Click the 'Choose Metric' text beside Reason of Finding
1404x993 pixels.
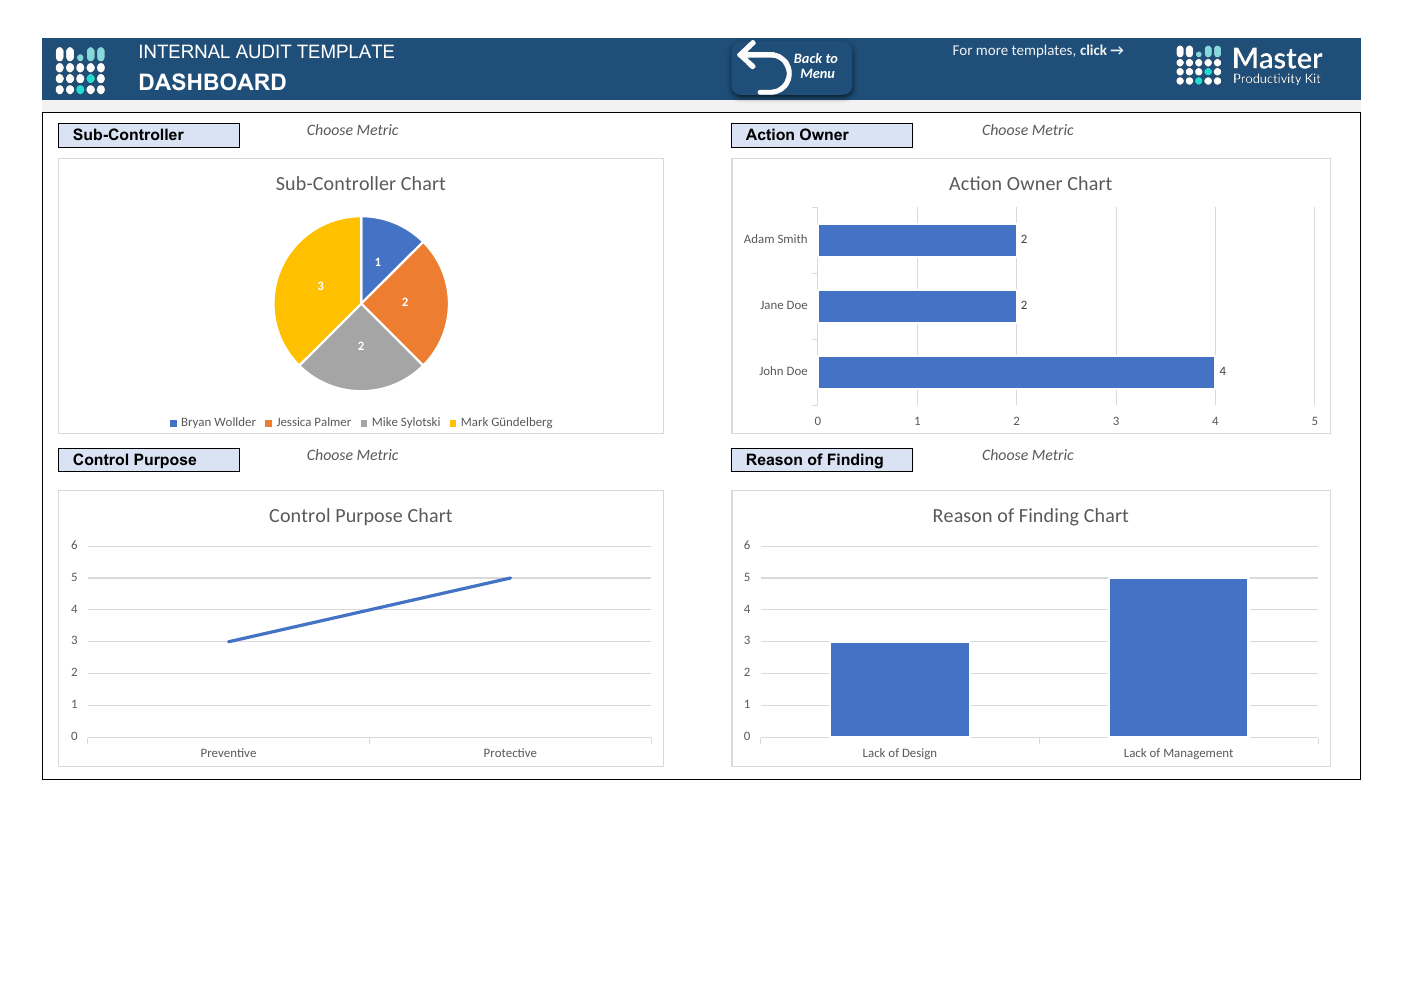1027,455
